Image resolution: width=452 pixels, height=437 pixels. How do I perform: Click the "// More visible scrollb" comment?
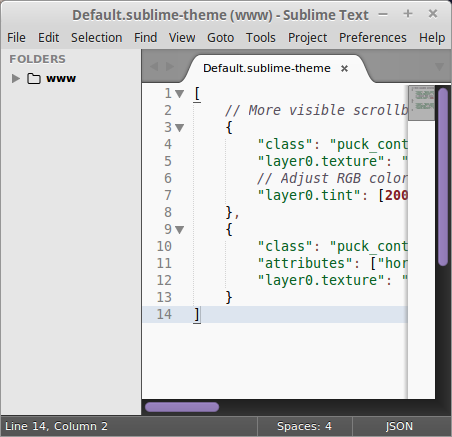[316, 111]
